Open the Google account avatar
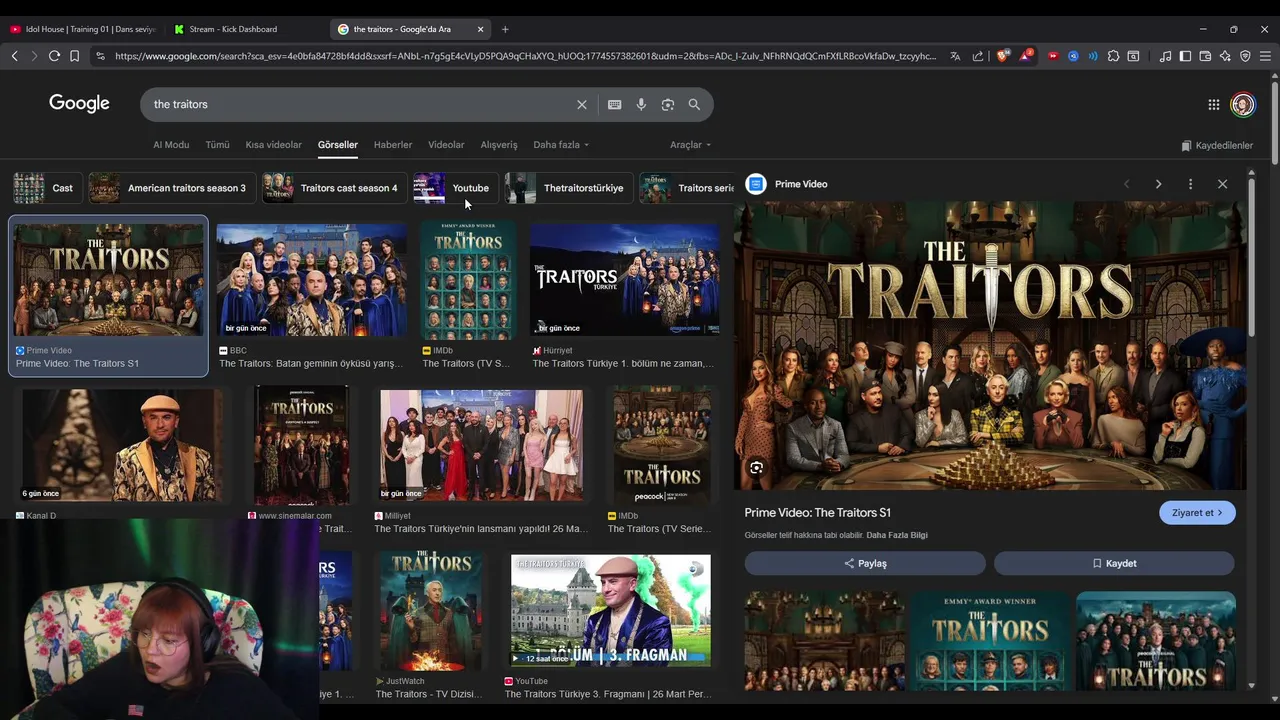Screen dimensions: 1280x720 tap(1242, 104)
